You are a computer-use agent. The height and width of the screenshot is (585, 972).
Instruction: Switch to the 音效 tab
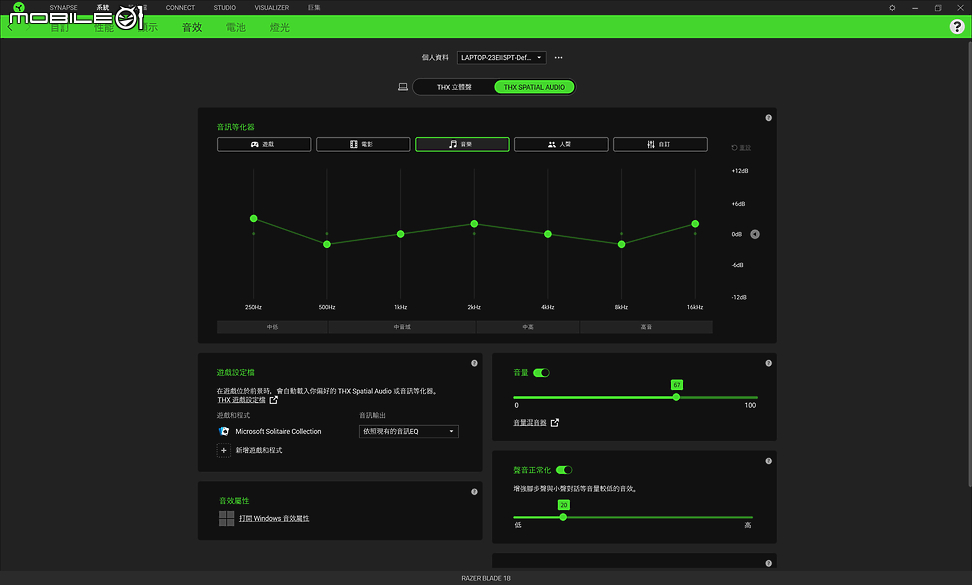192,27
